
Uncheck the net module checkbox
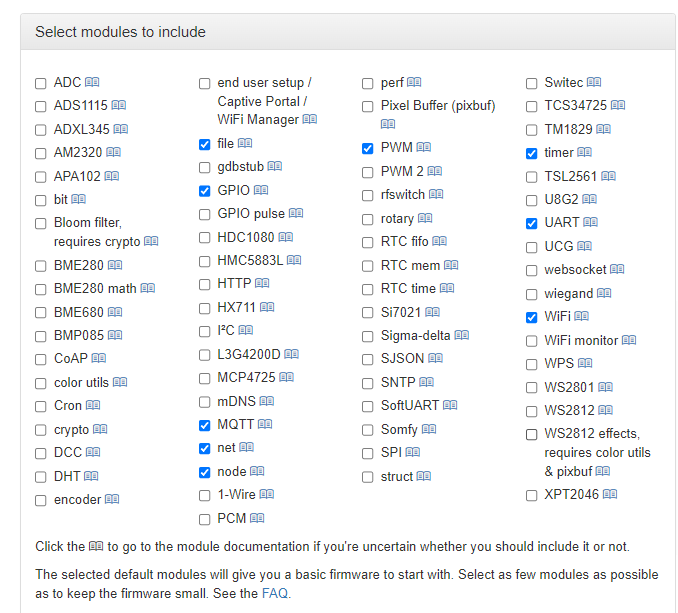pyautogui.click(x=205, y=449)
